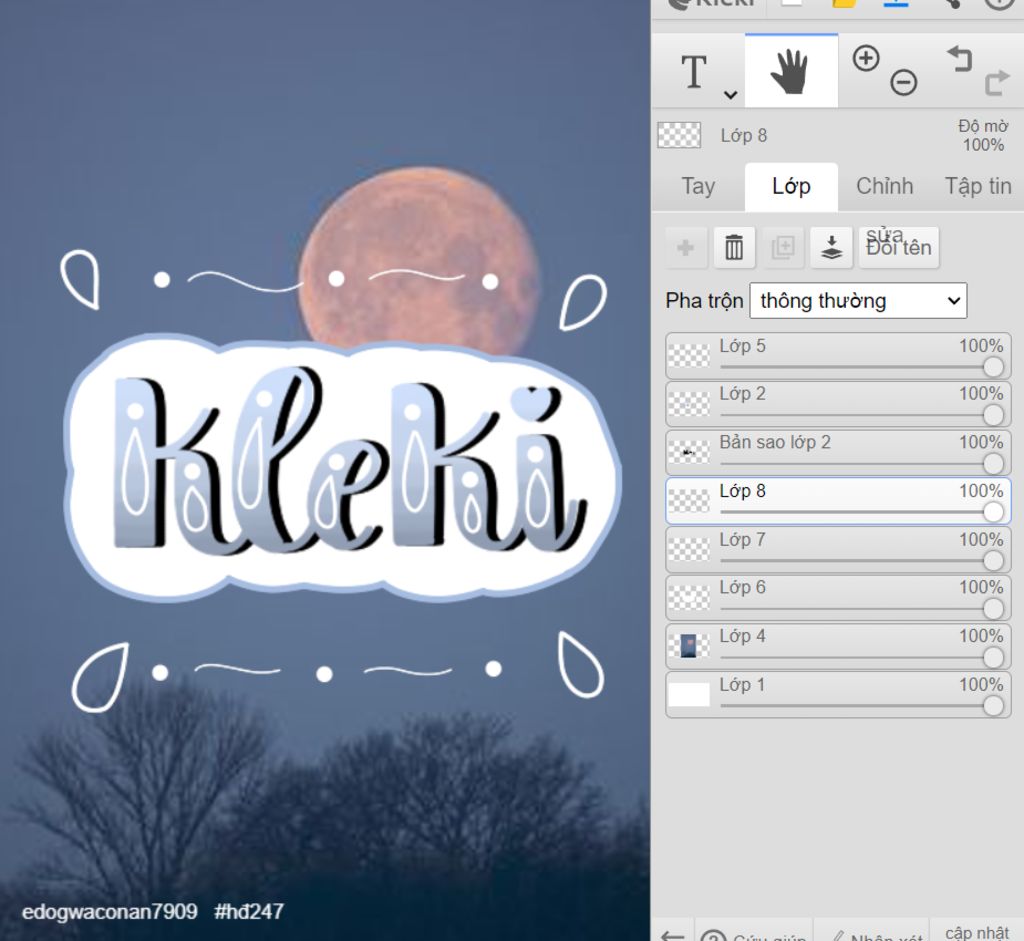Click the Lớp 8 layer thumbnail in list
Screen dimensions: 1024x941
[688, 501]
